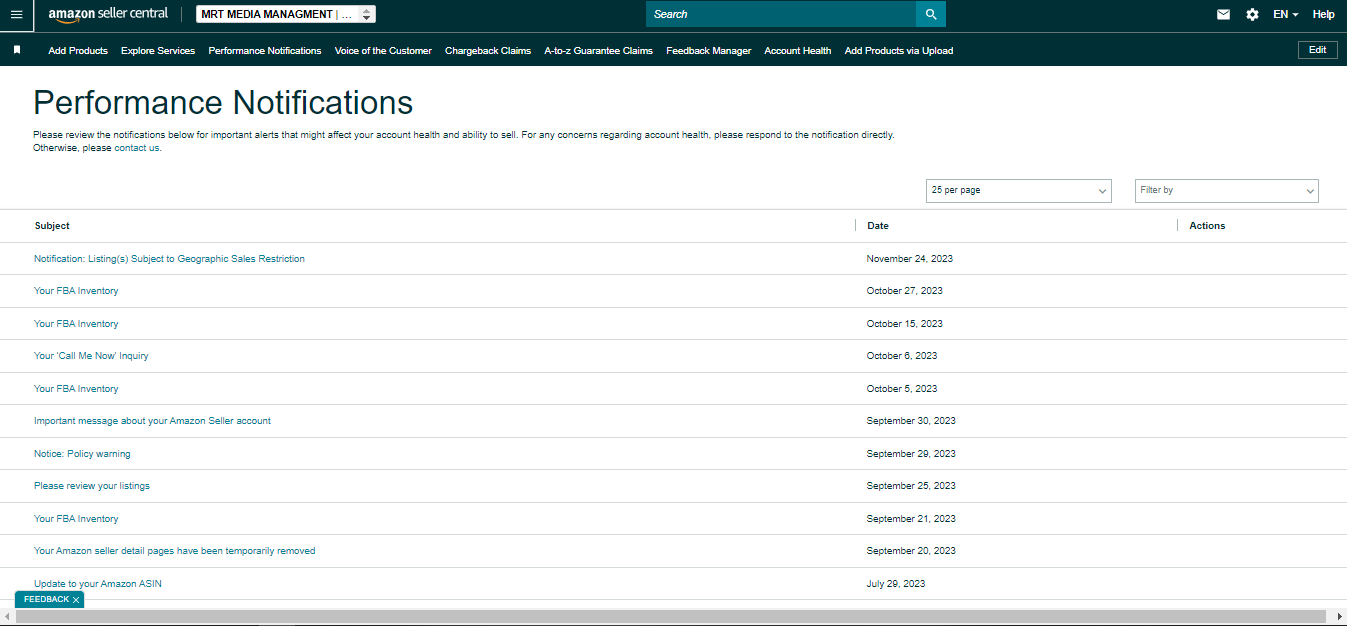Click the date September 29, 2023

[911, 454]
